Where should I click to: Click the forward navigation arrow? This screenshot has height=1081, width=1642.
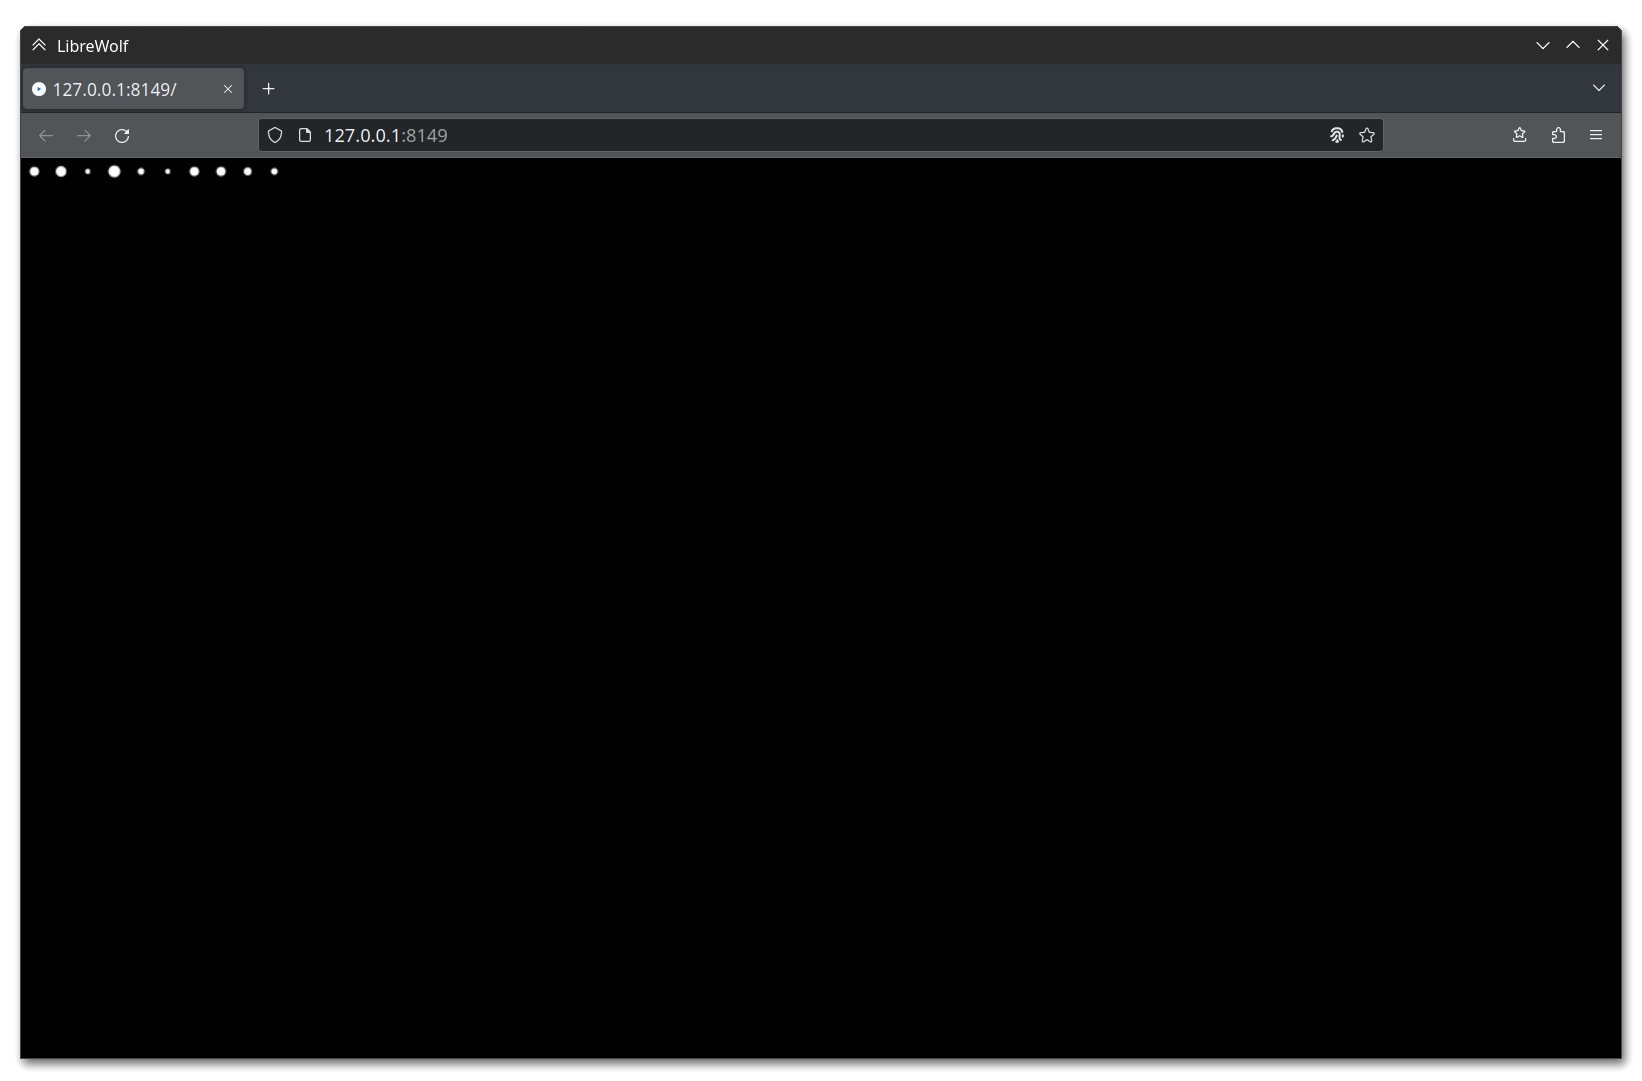pyautogui.click(x=84, y=136)
